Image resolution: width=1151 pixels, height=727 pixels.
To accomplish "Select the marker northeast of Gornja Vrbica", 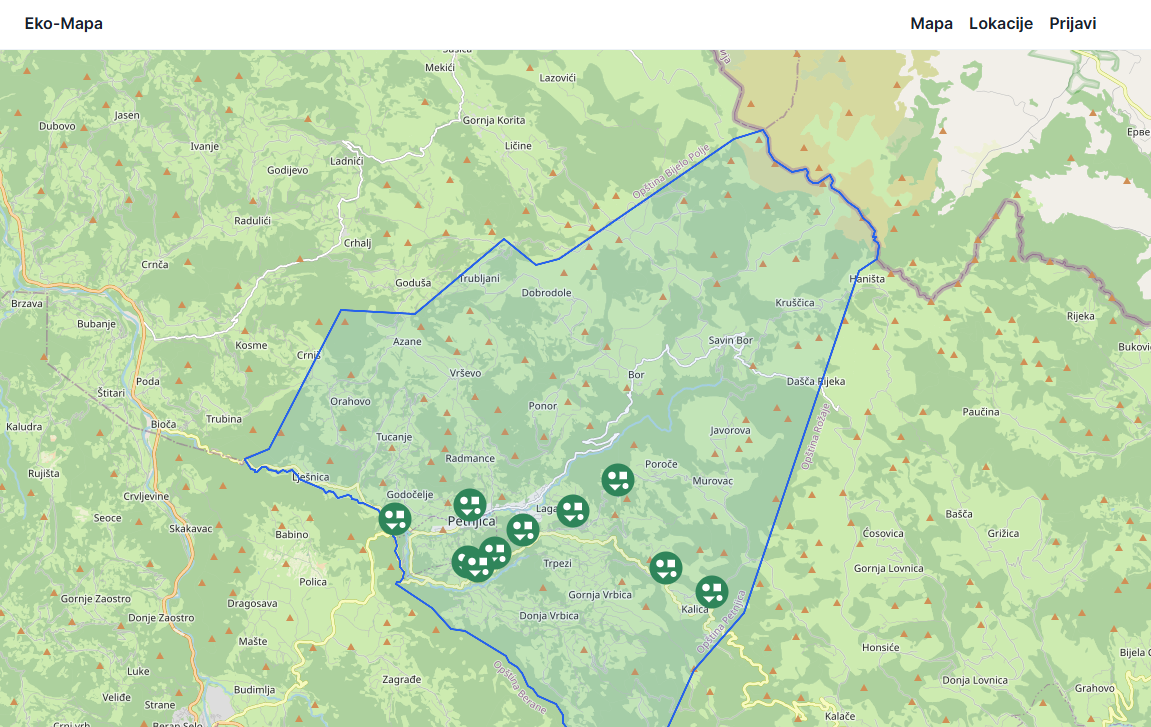I will 666,568.
